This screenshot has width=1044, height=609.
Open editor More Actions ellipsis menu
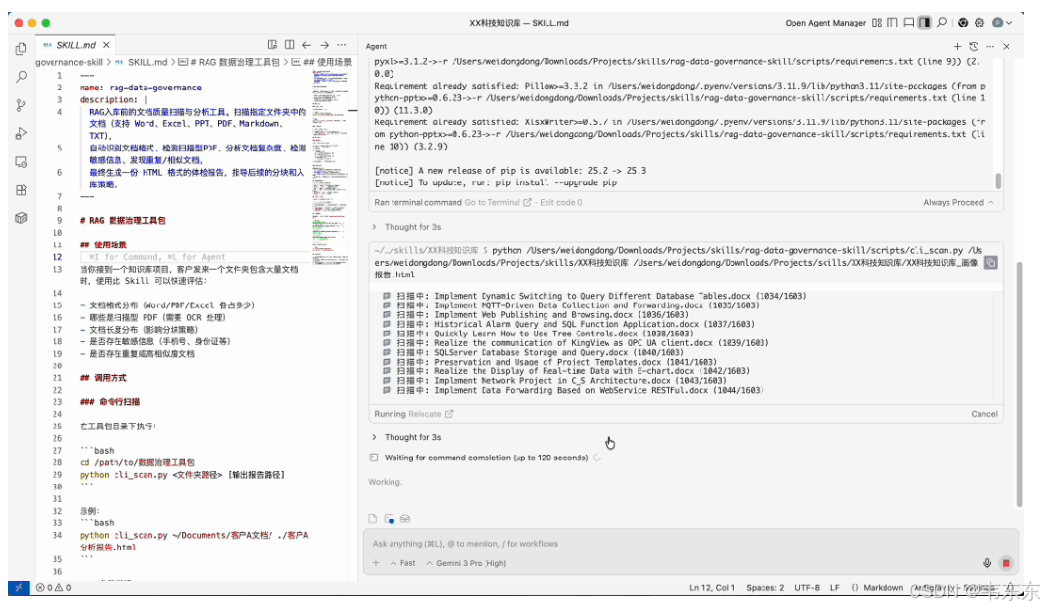tap(342, 45)
